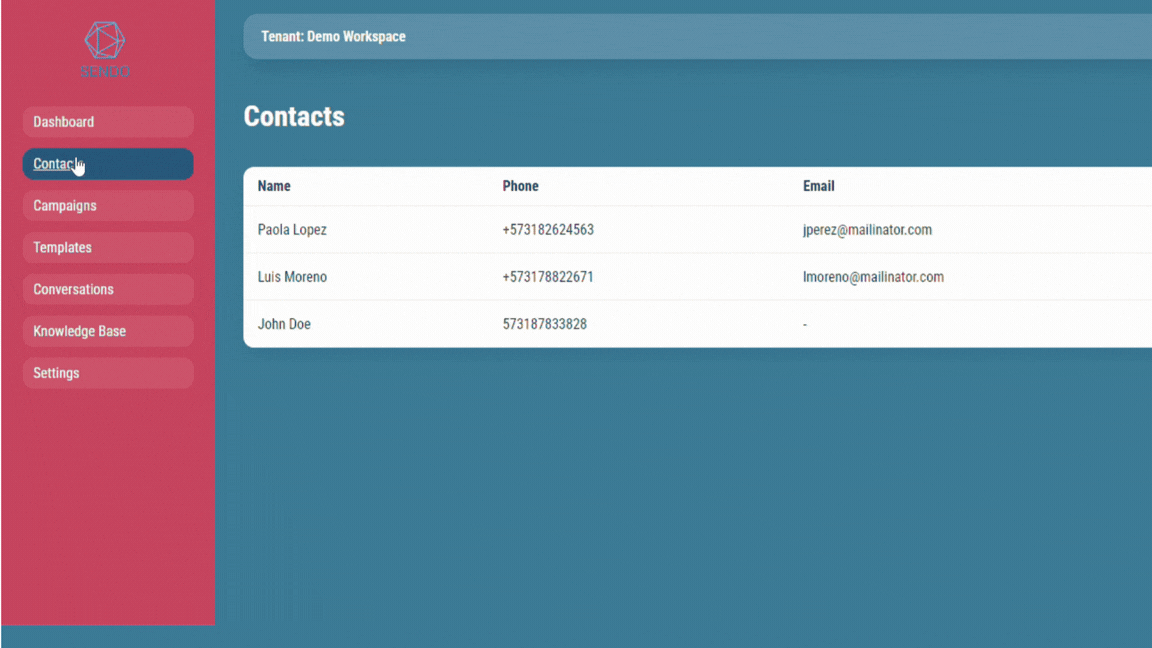Open Templates in the sidebar
The width and height of the screenshot is (1152, 648).
108,248
